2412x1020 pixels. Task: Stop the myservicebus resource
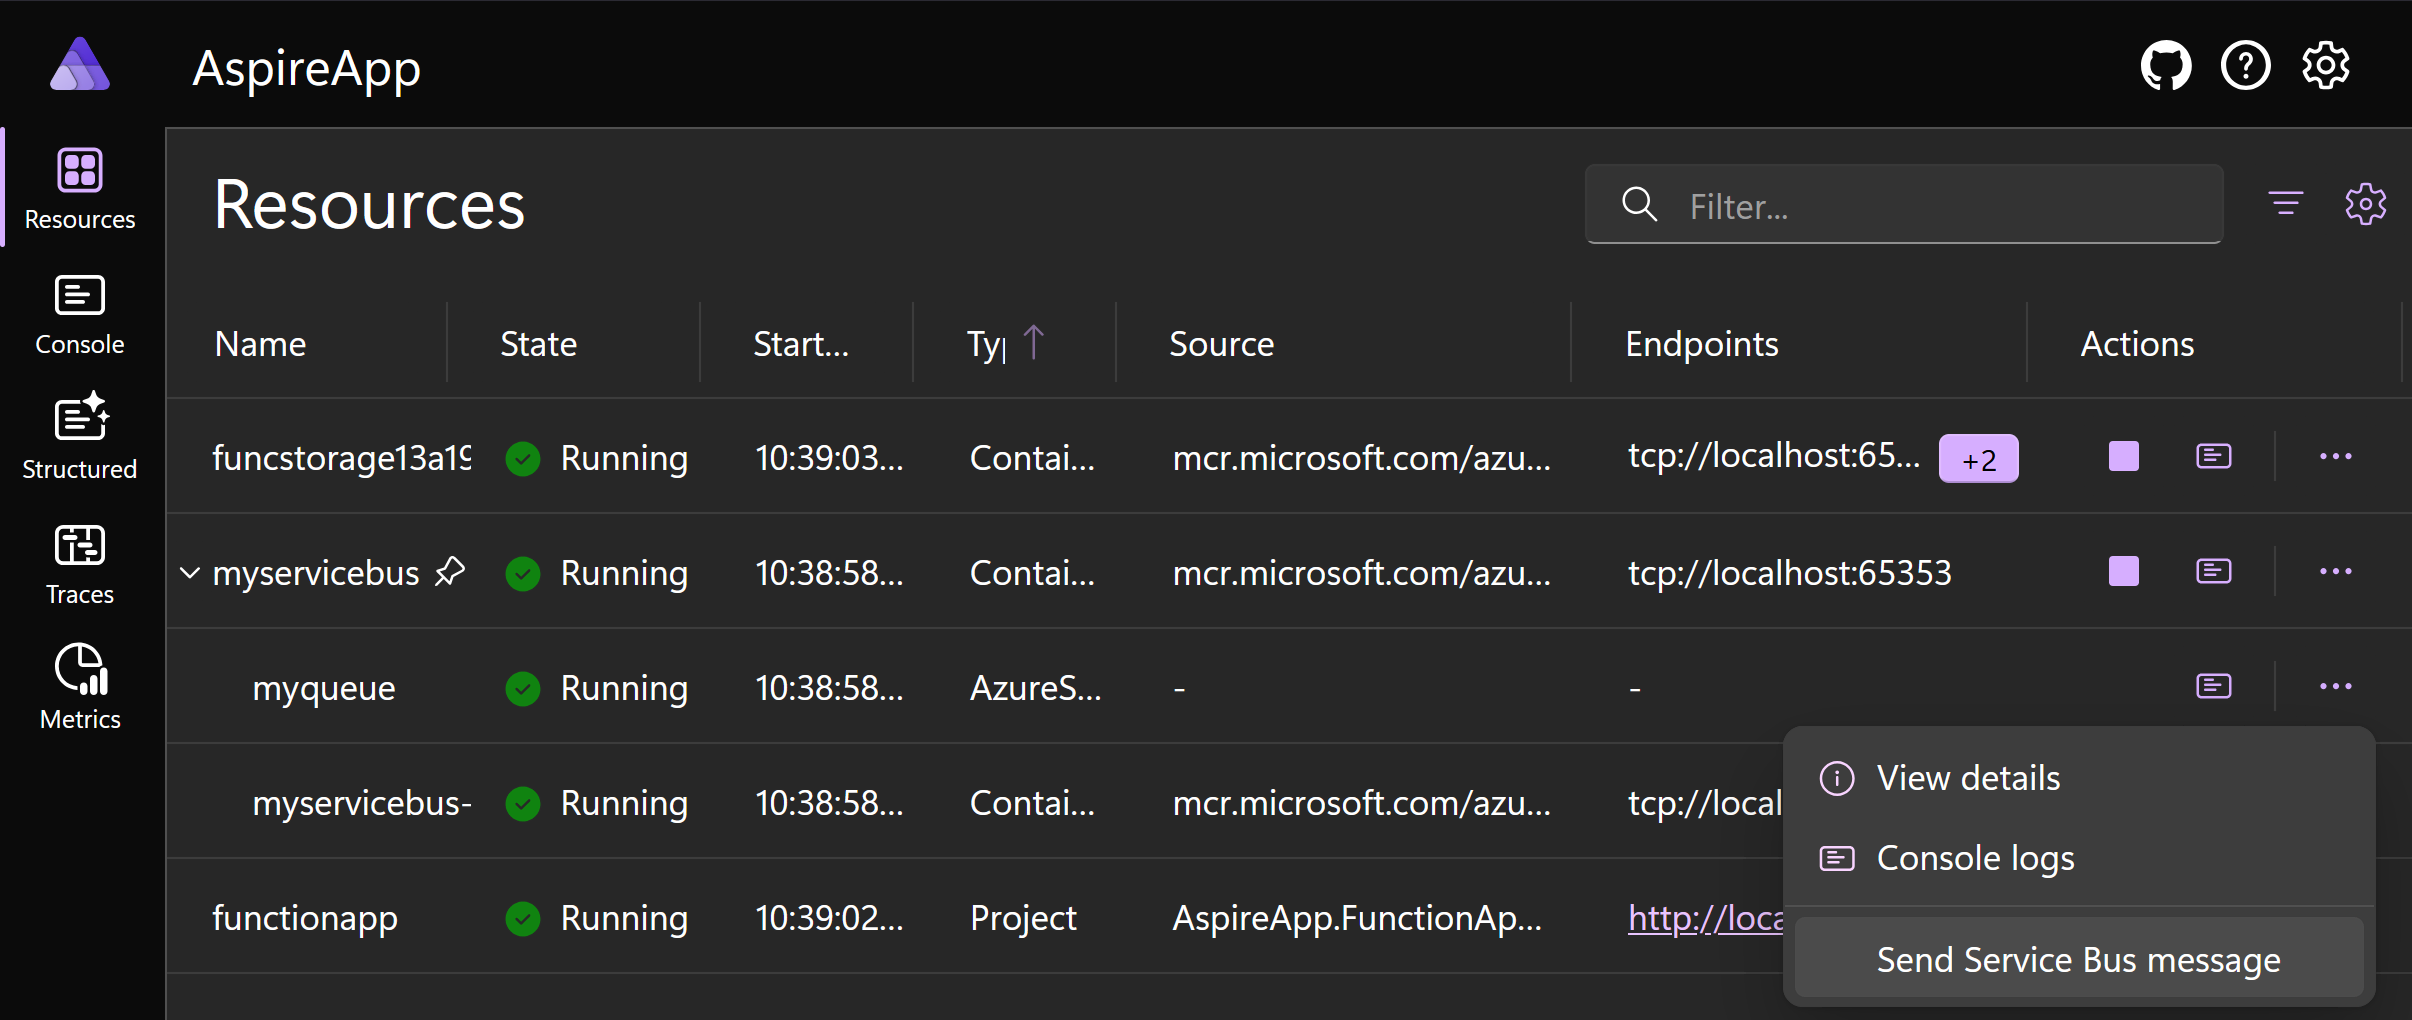2123,572
